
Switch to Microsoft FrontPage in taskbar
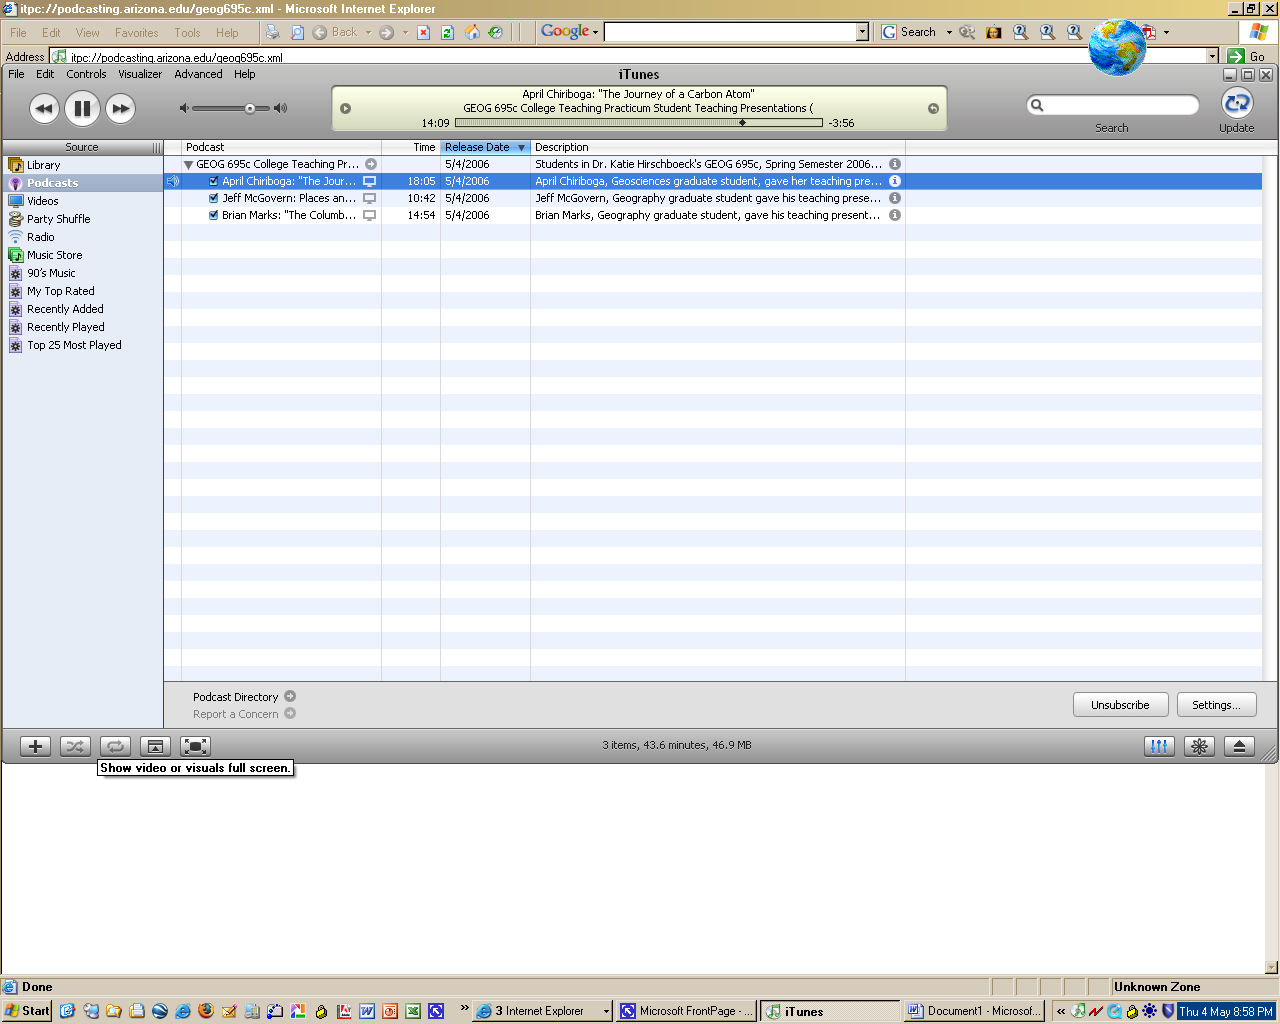pos(686,1011)
